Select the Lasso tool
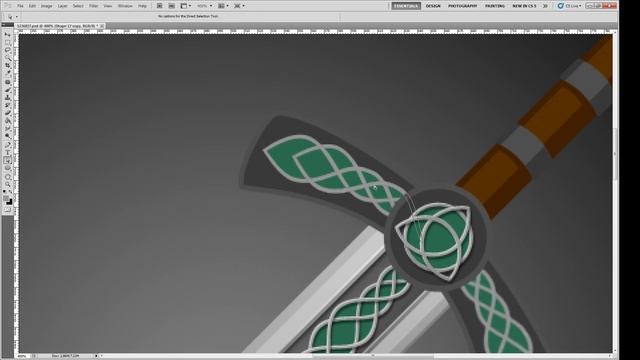The image size is (640, 360). [7, 50]
